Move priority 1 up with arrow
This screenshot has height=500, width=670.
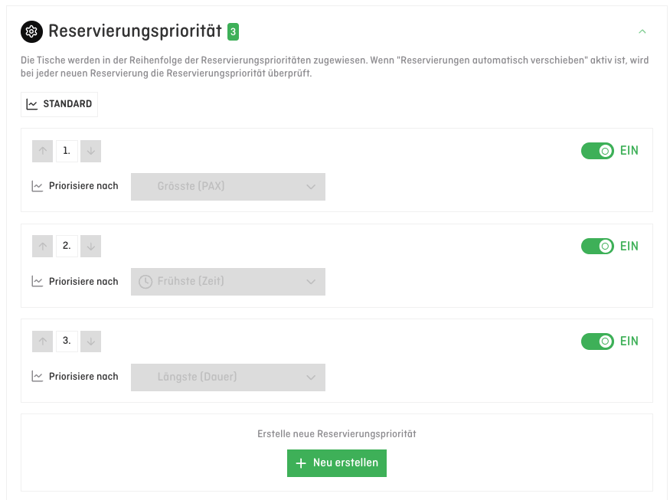(x=42, y=151)
